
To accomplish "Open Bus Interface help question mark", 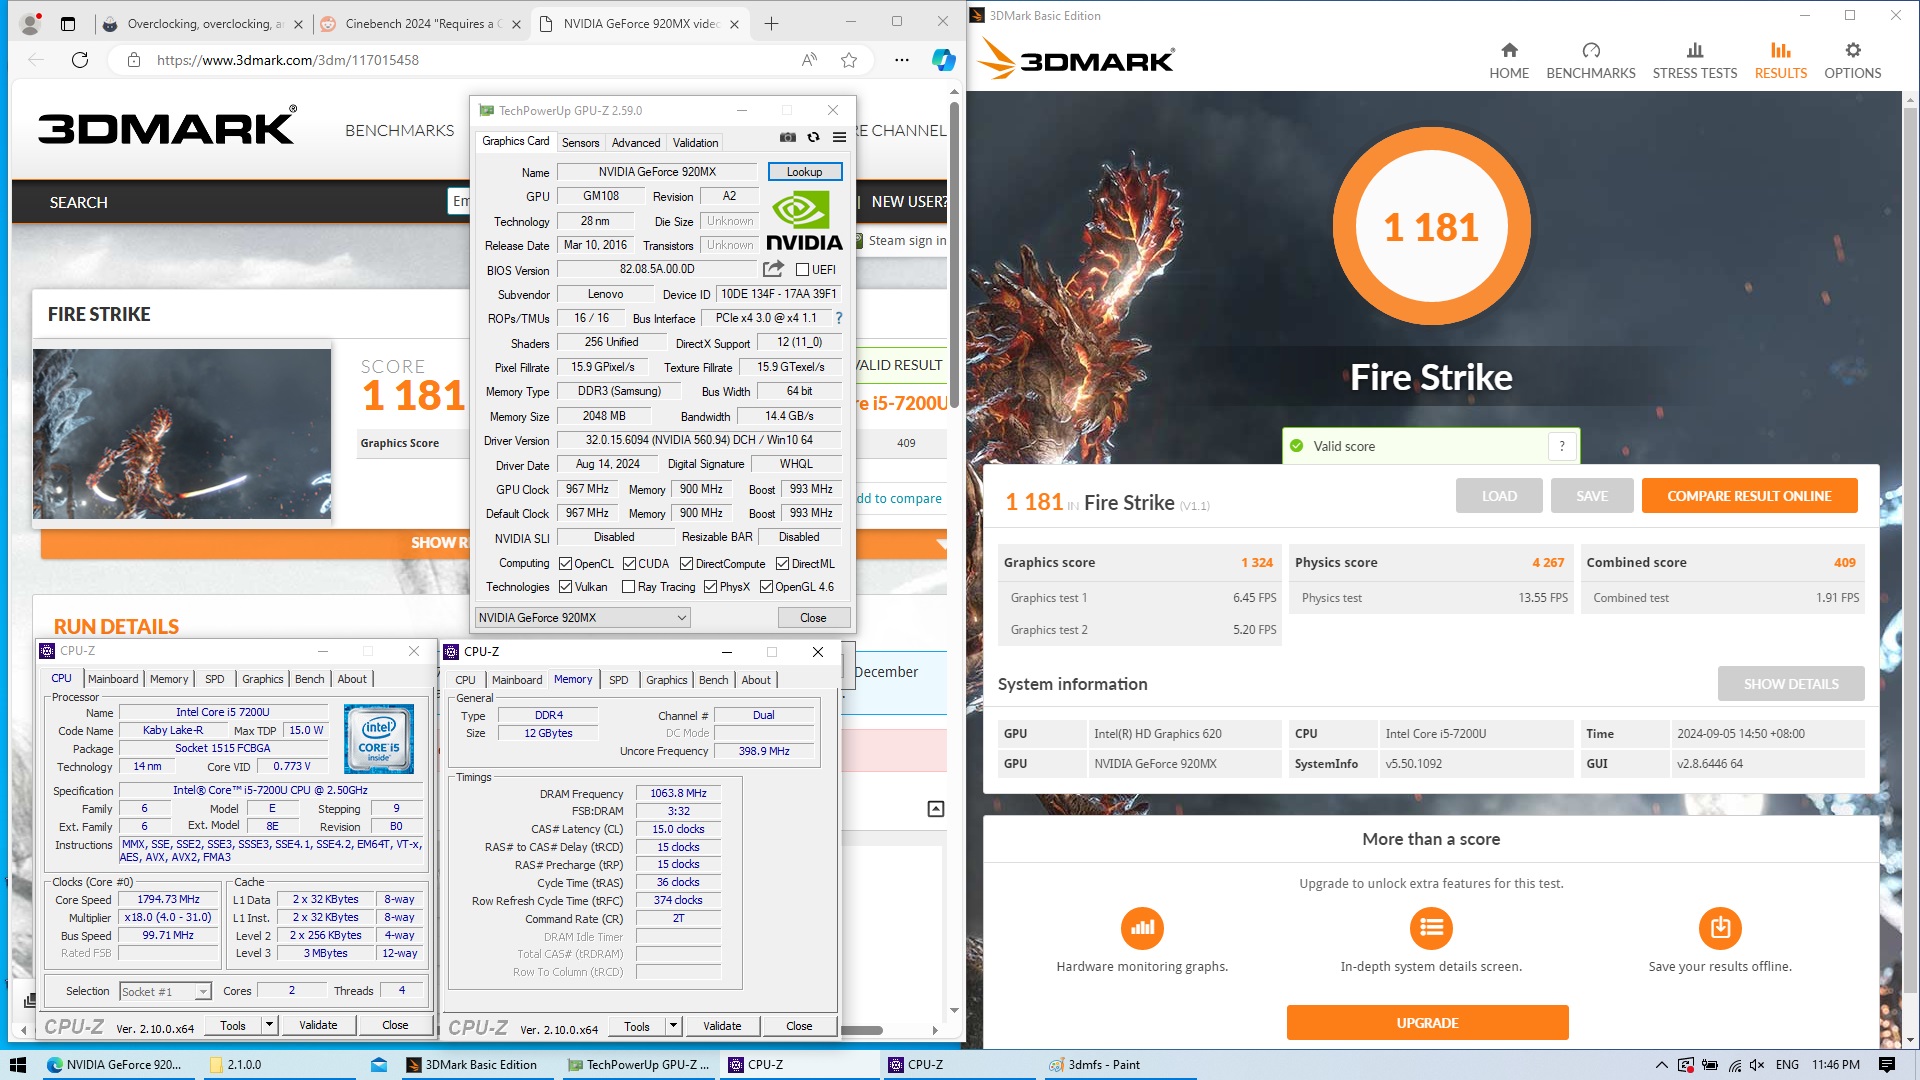I will point(838,318).
